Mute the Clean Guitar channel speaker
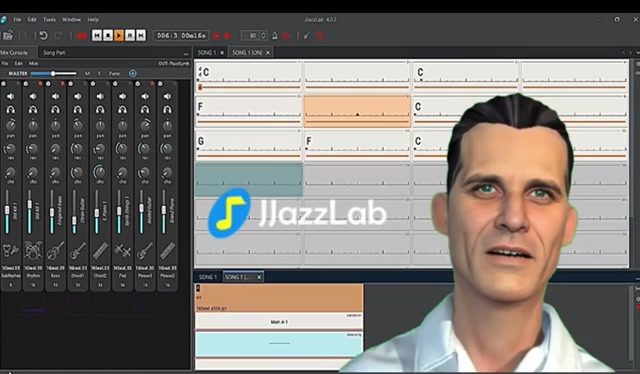The height and width of the screenshot is (374, 640). click(x=78, y=96)
